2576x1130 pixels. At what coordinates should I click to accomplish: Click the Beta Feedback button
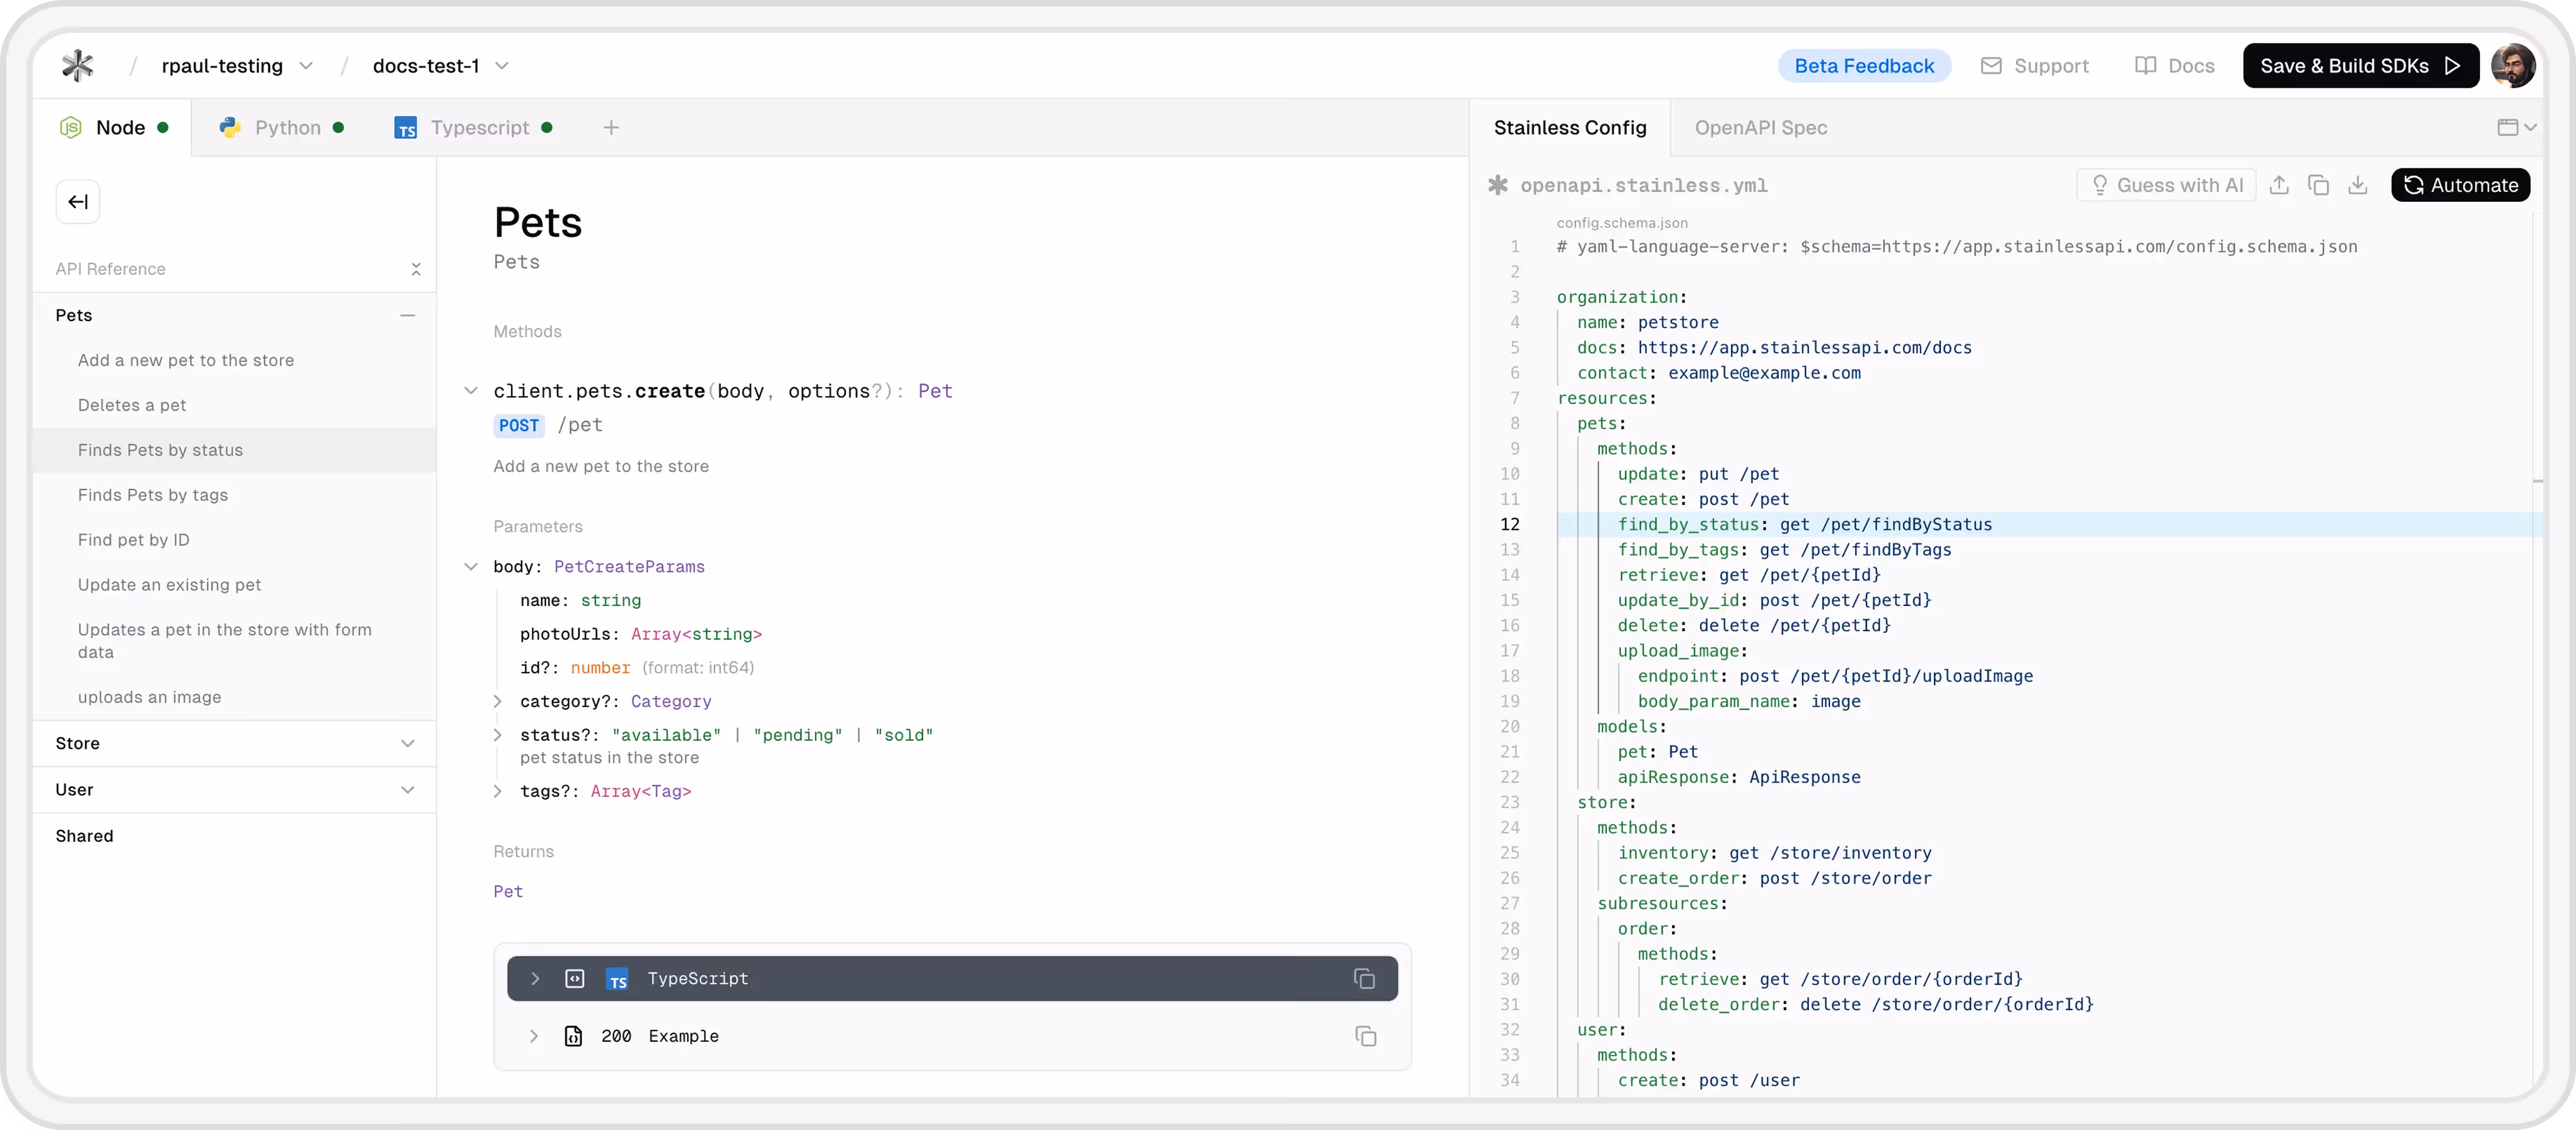pyautogui.click(x=1863, y=66)
